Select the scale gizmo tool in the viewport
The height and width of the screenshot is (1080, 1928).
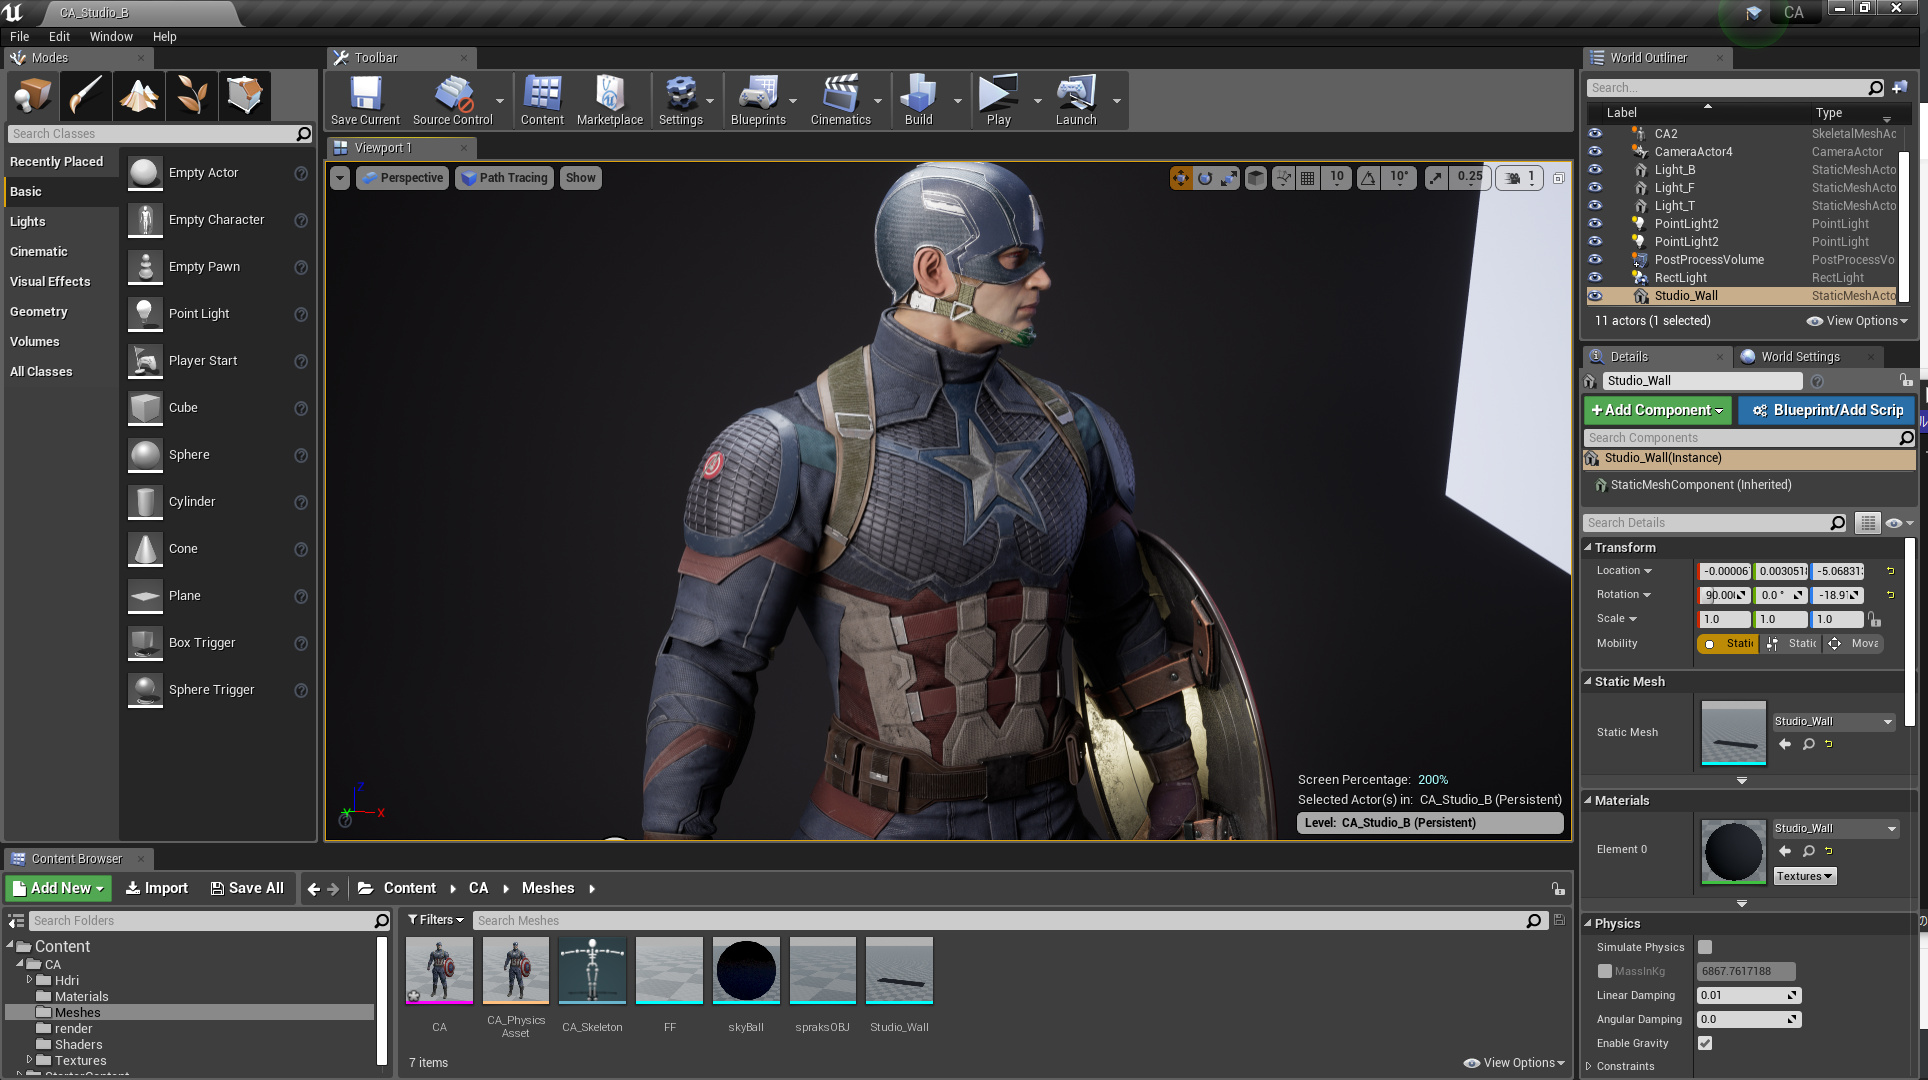point(1229,178)
